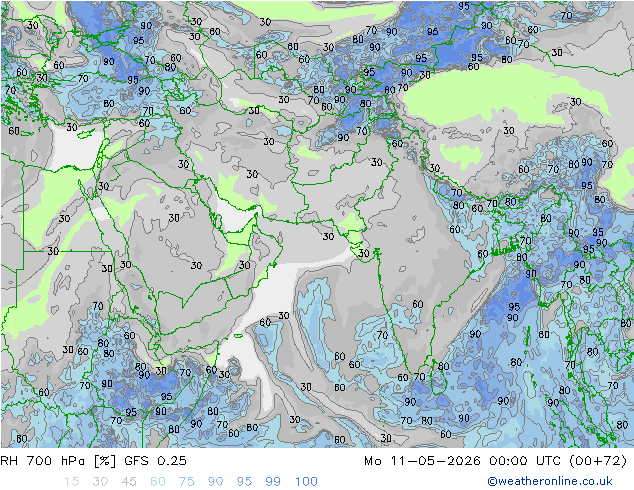Screen dimensions: 634x490
Task: Click the "[%]" unit label
Action: (105, 460)
